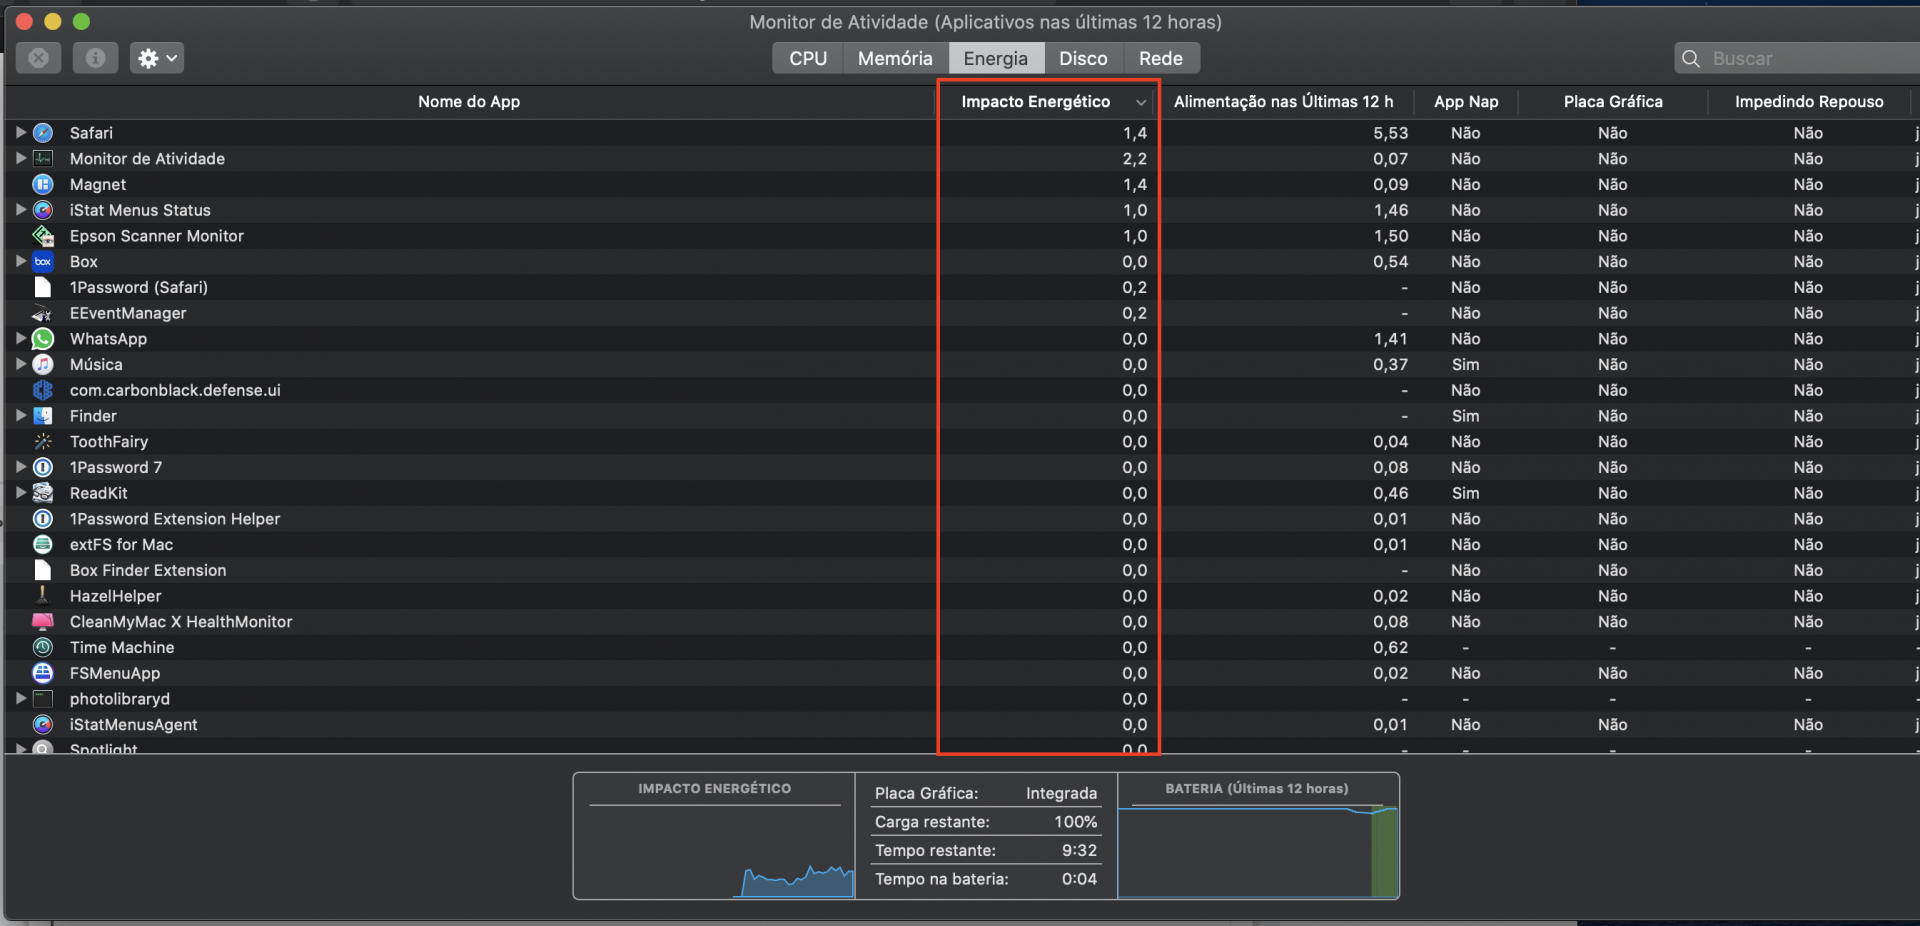Viewport: 1920px width, 926px height.
Task: Click the HazelHelper icon
Action: 43,596
